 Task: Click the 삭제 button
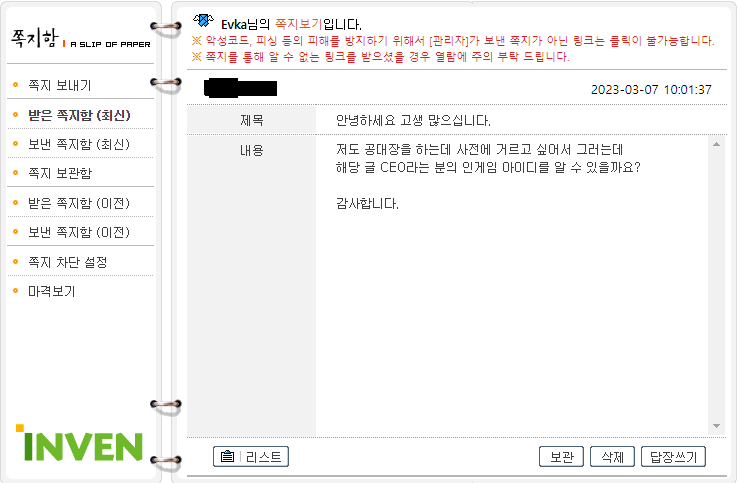(x=612, y=457)
